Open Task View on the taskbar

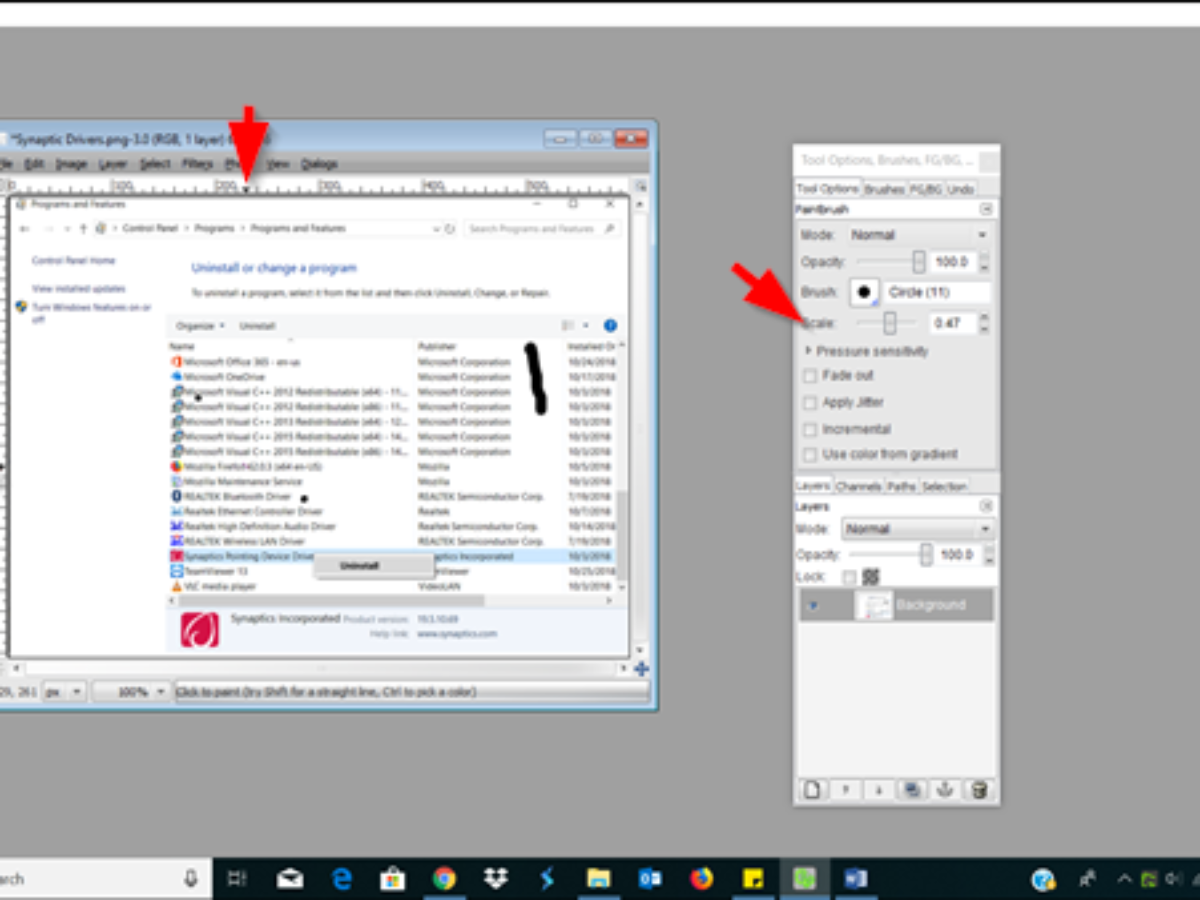coord(237,879)
